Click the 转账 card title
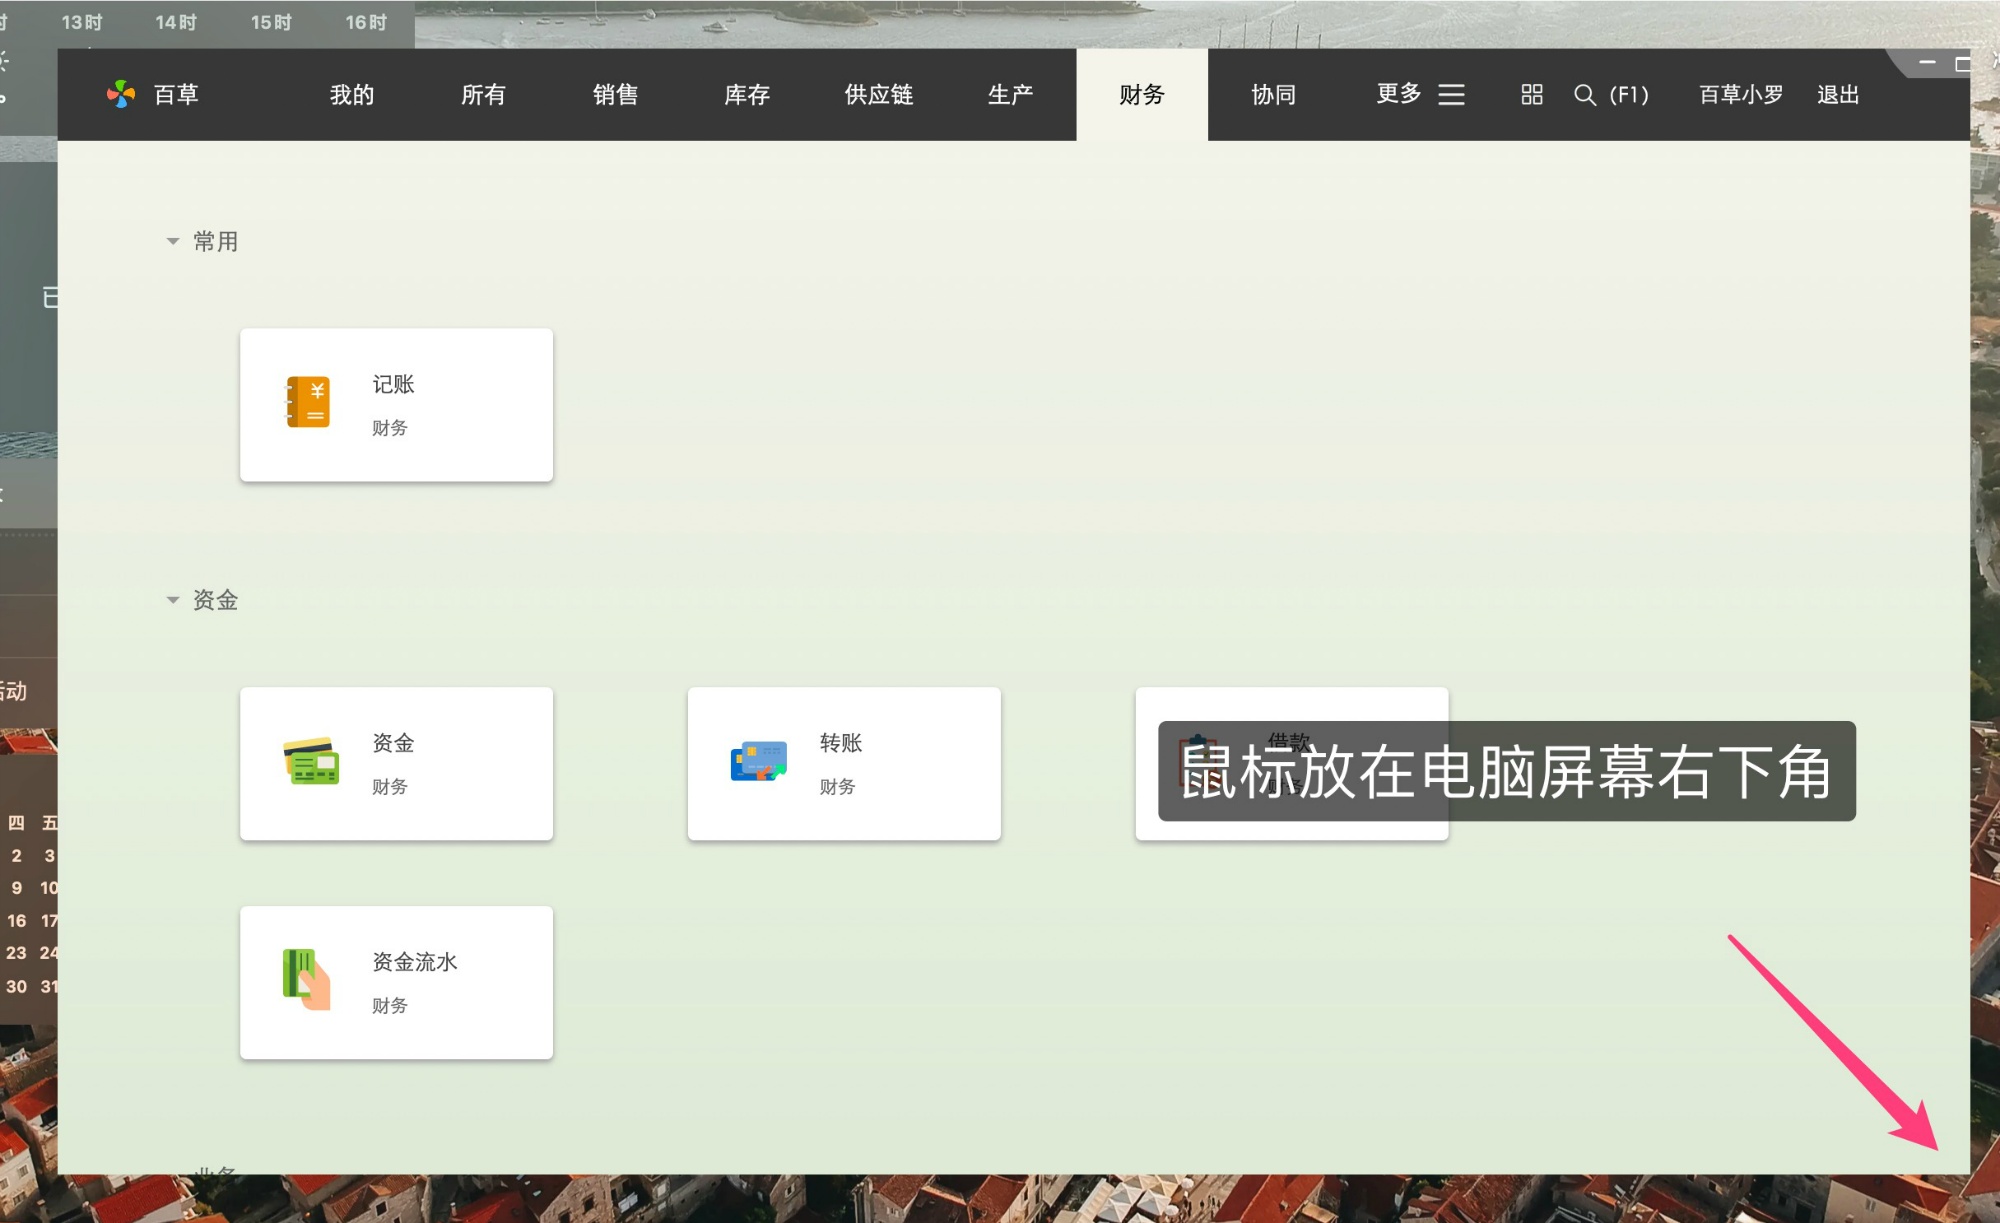Image resolution: width=2000 pixels, height=1223 pixels. coord(841,743)
